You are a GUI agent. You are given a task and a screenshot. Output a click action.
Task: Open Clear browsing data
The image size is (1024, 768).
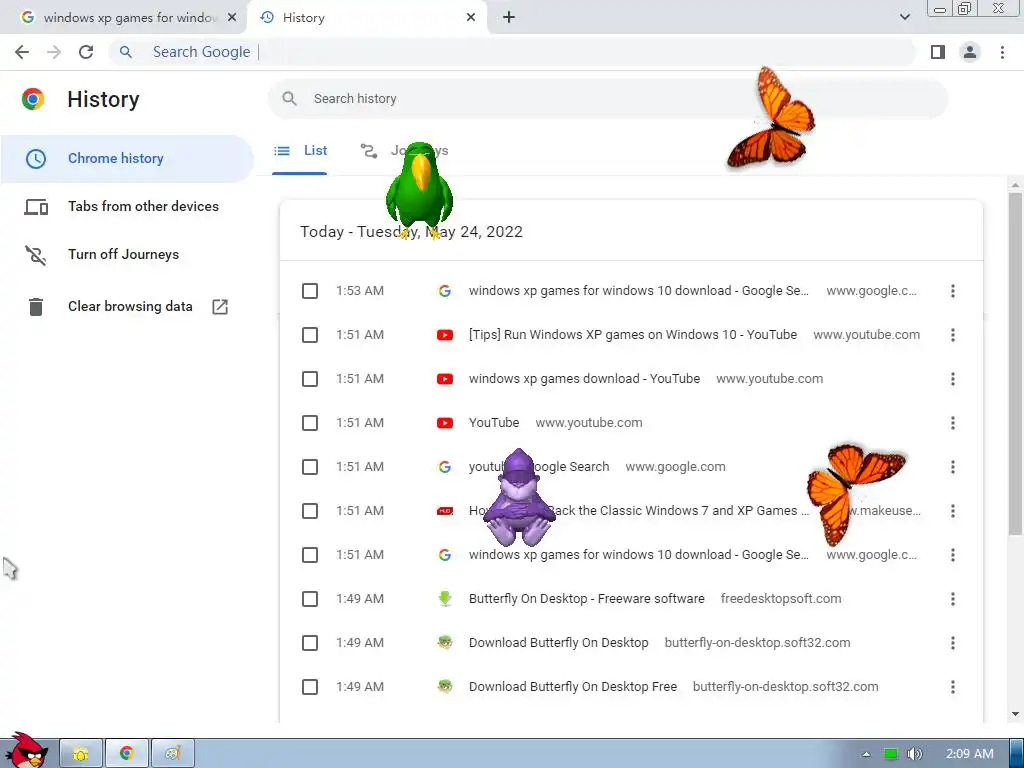pos(127,306)
